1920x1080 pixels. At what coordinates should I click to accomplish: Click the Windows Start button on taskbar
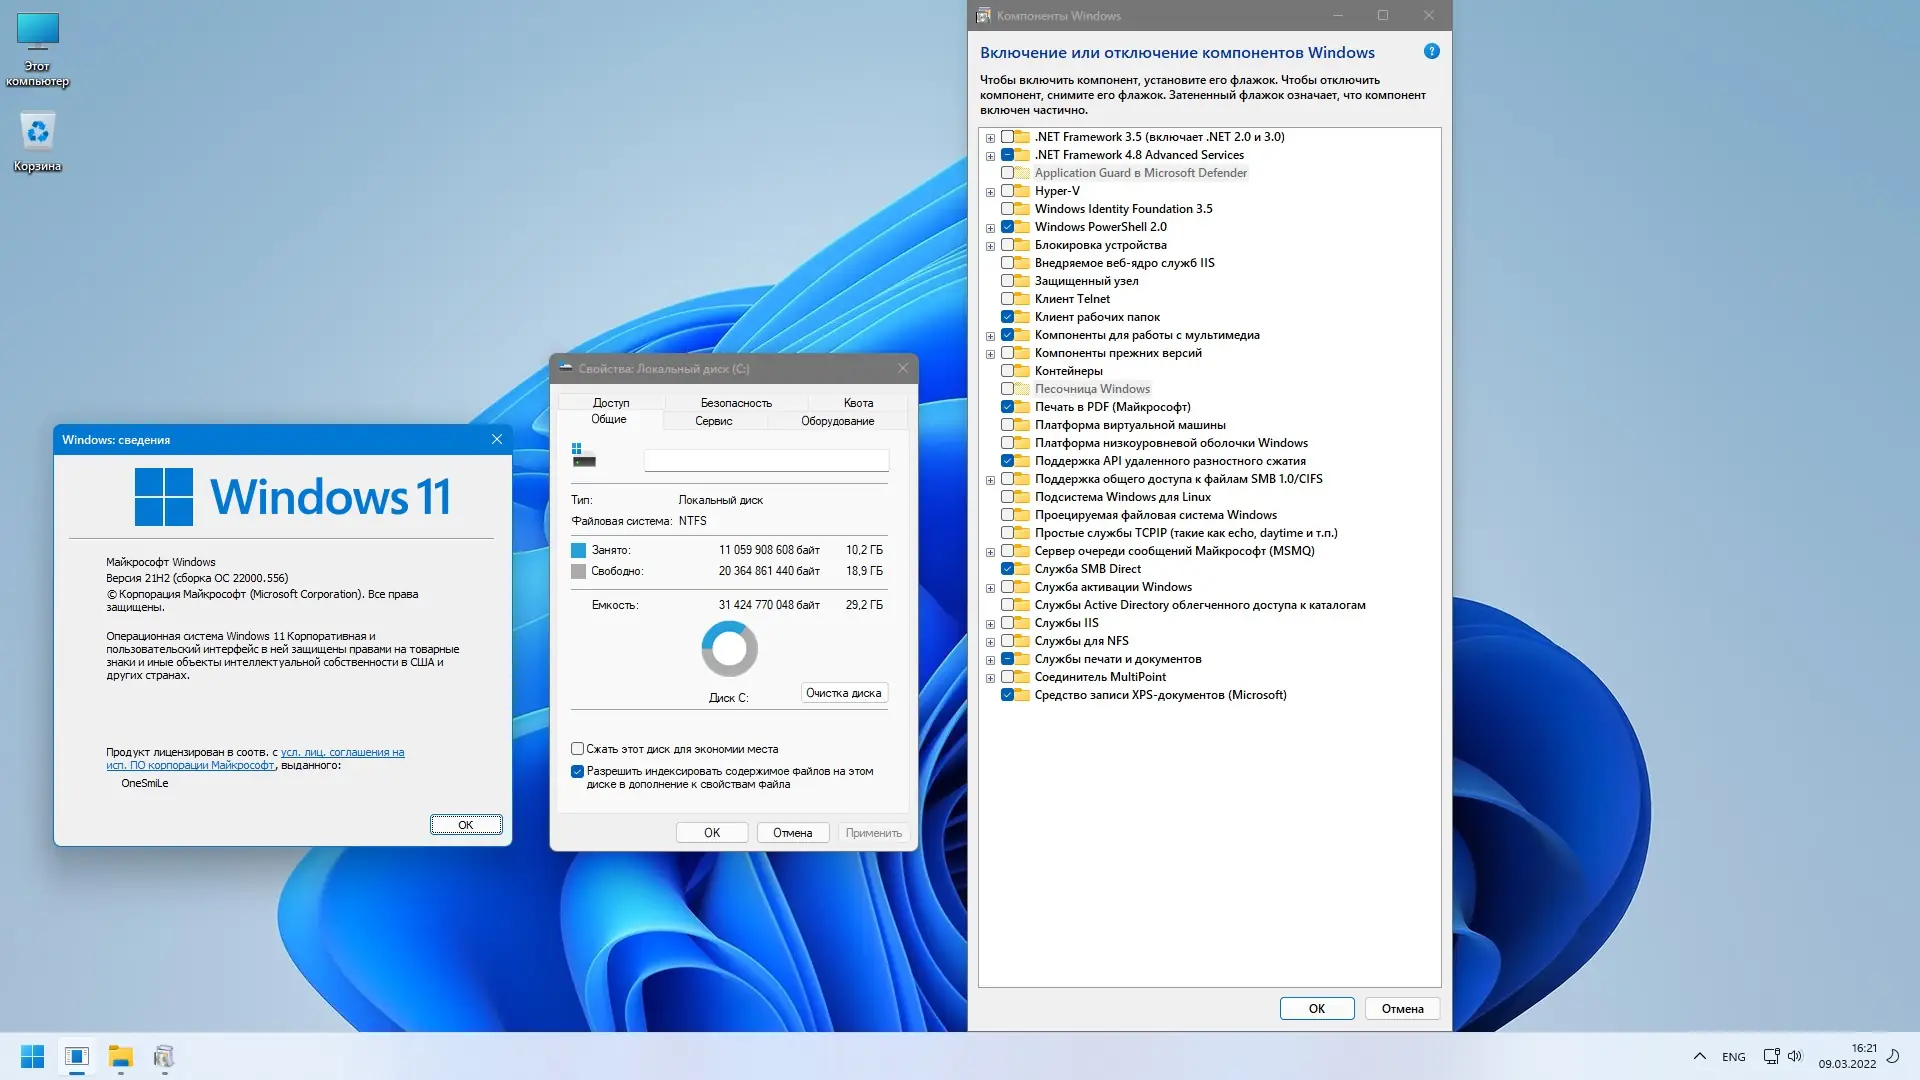coord(32,1056)
